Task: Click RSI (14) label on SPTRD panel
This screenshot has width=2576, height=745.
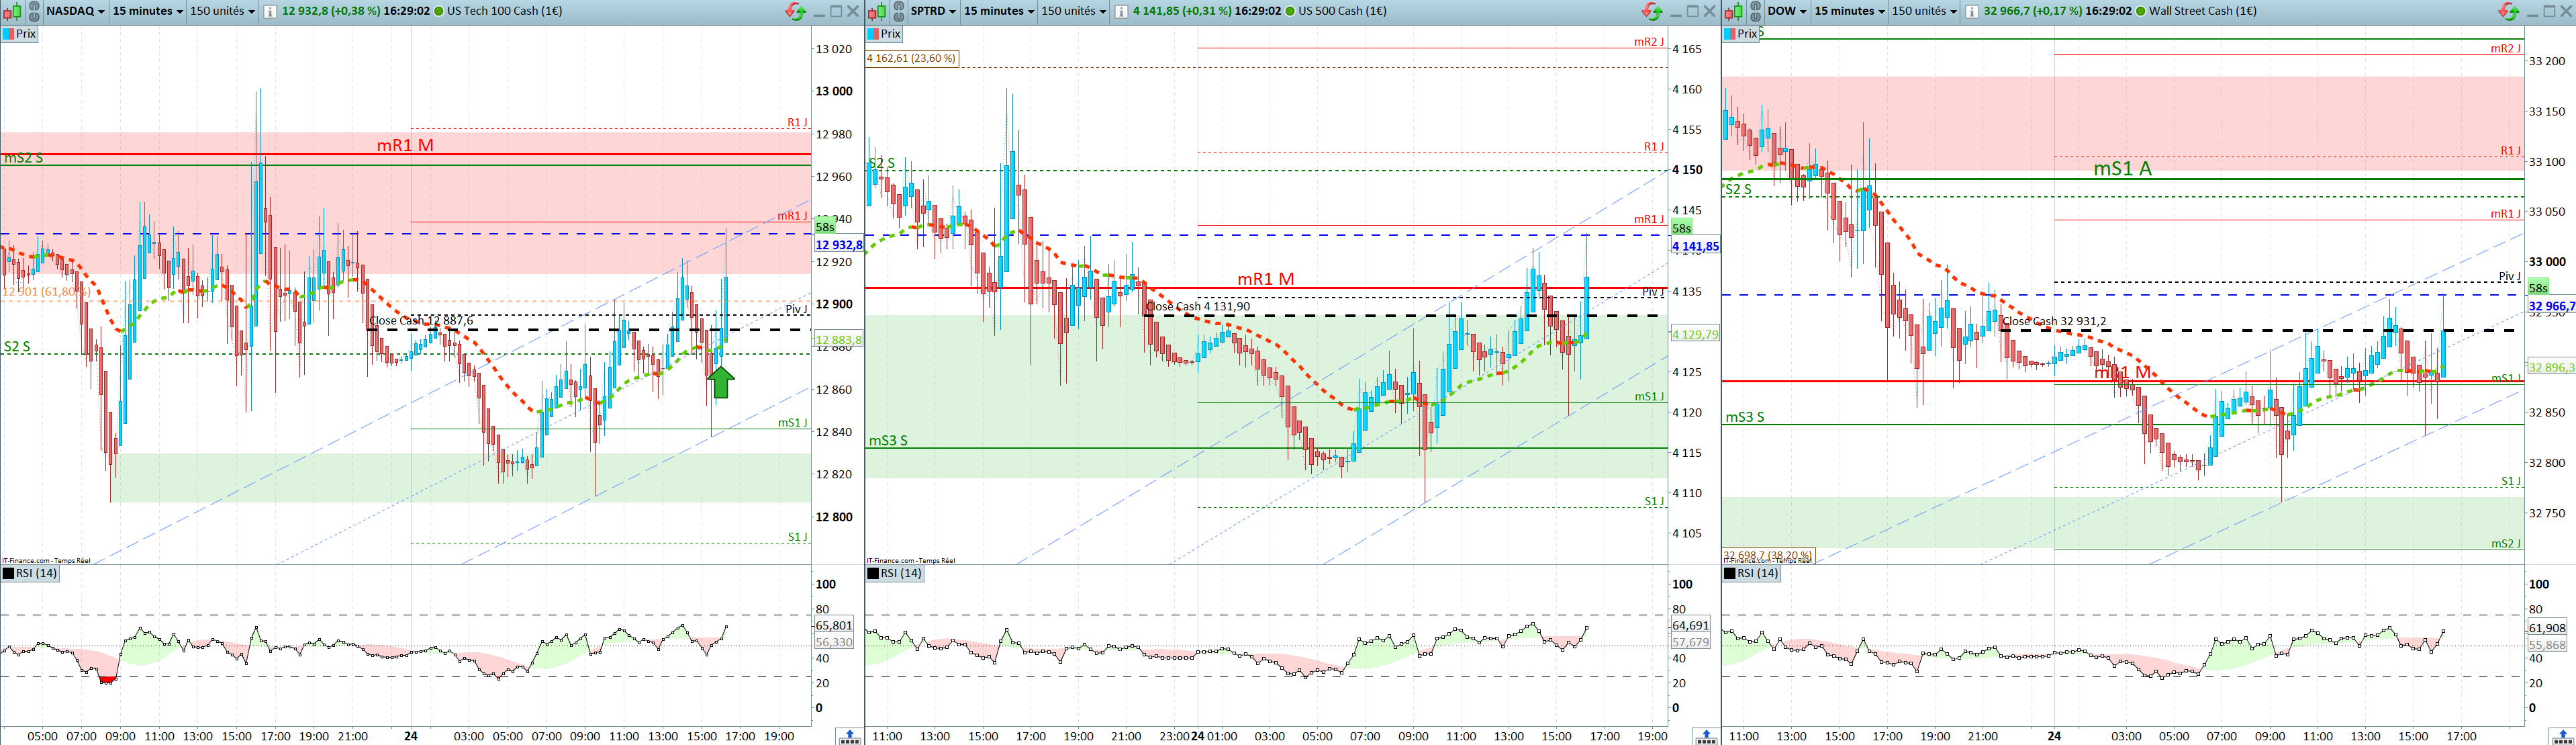Action: coord(902,573)
